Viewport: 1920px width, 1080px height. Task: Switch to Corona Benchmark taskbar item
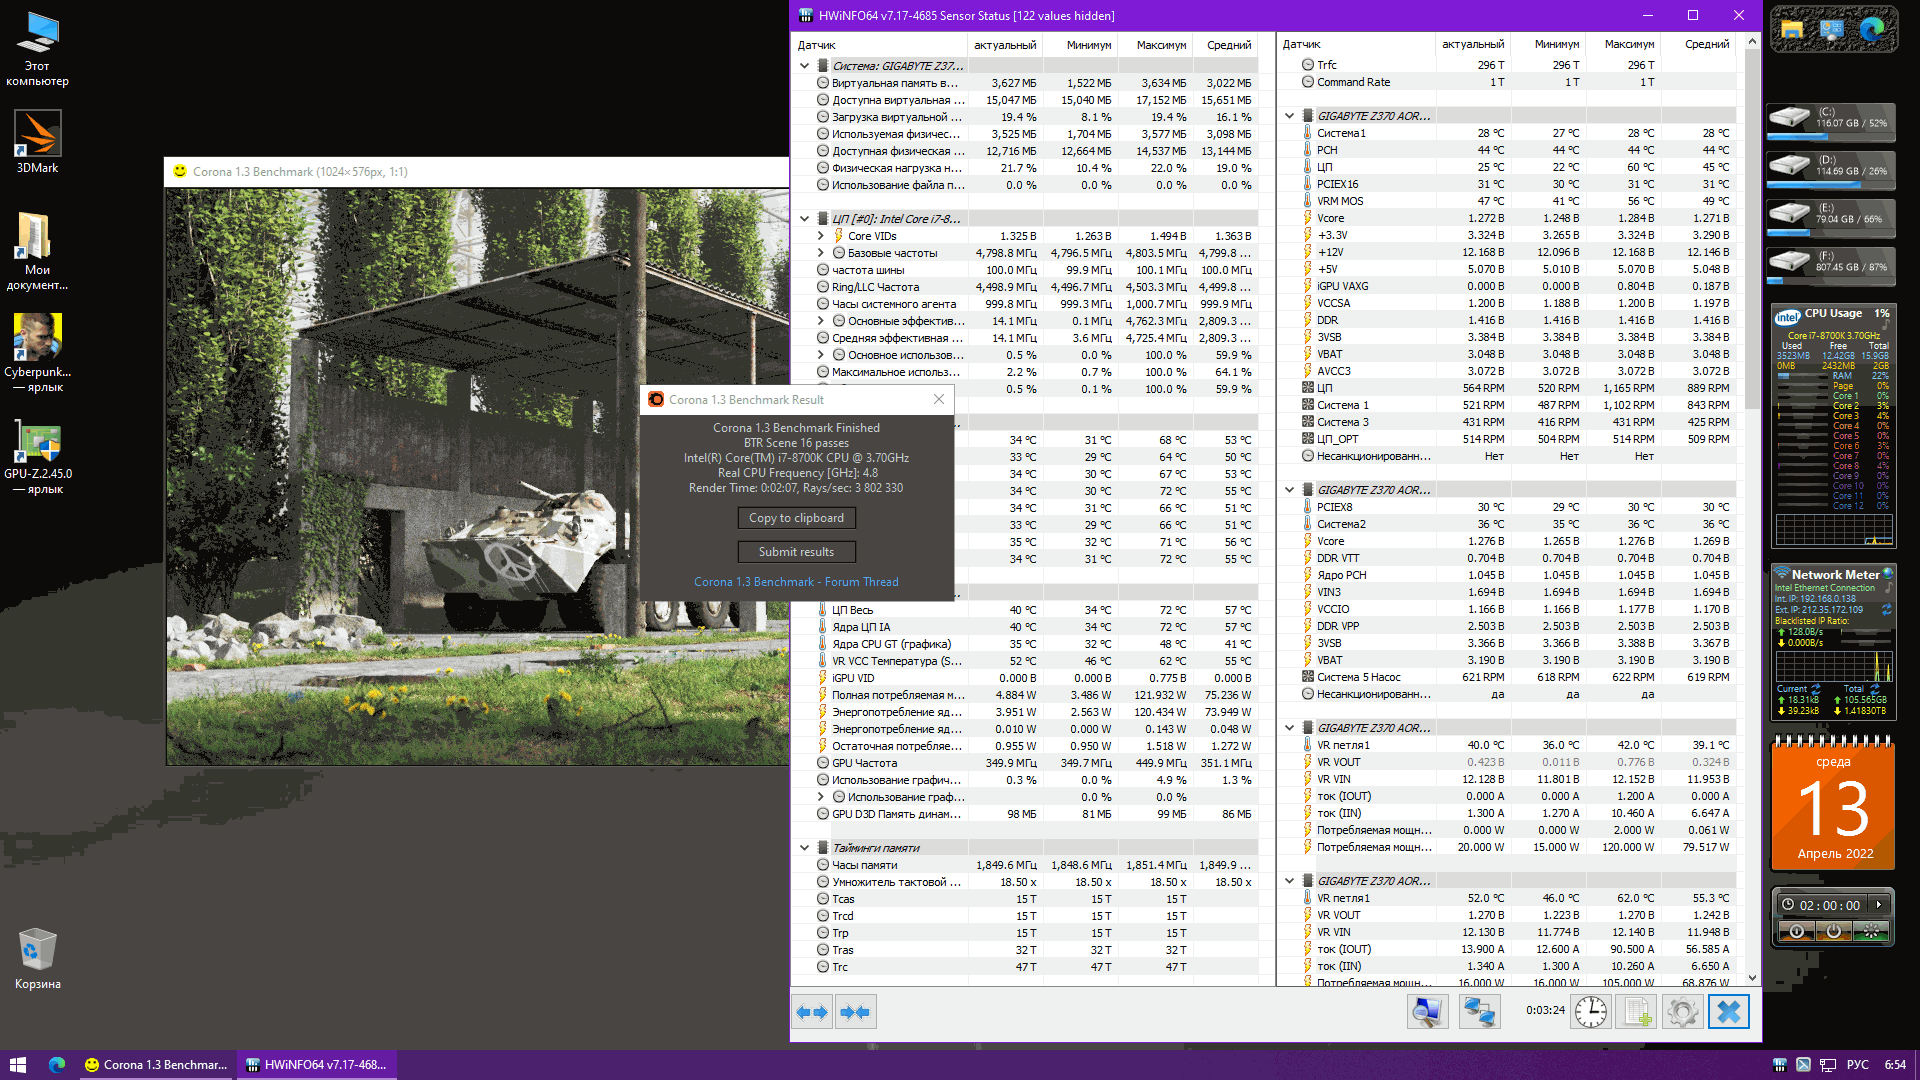[156, 1065]
